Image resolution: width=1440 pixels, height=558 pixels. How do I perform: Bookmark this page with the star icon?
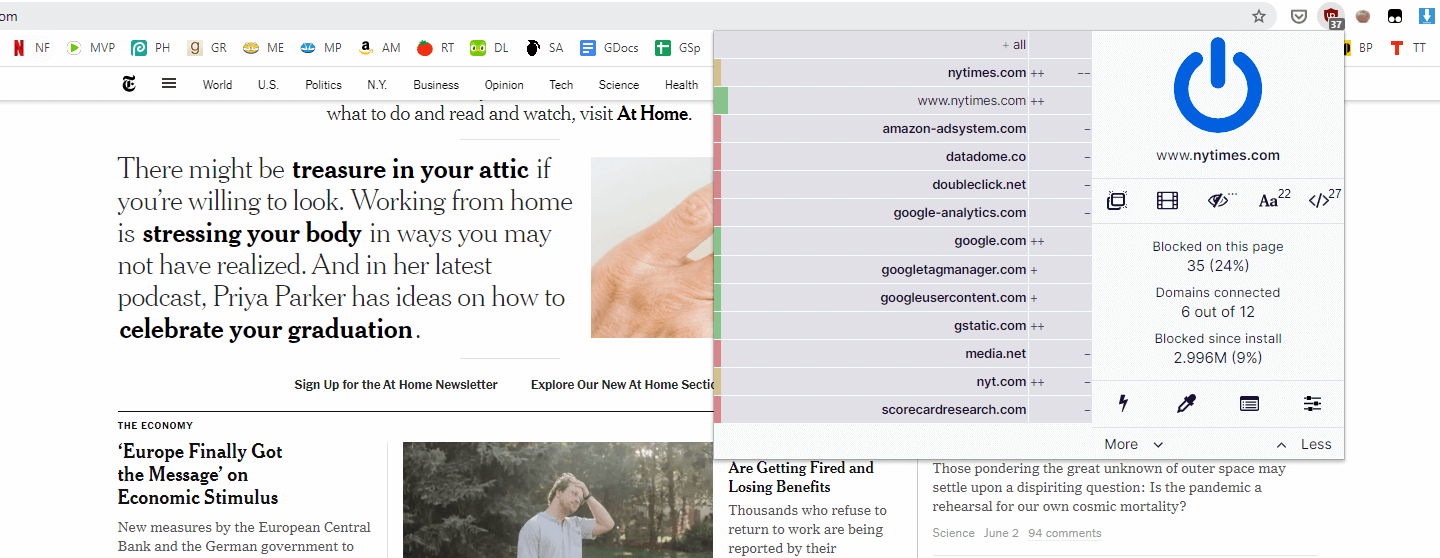tap(1259, 16)
